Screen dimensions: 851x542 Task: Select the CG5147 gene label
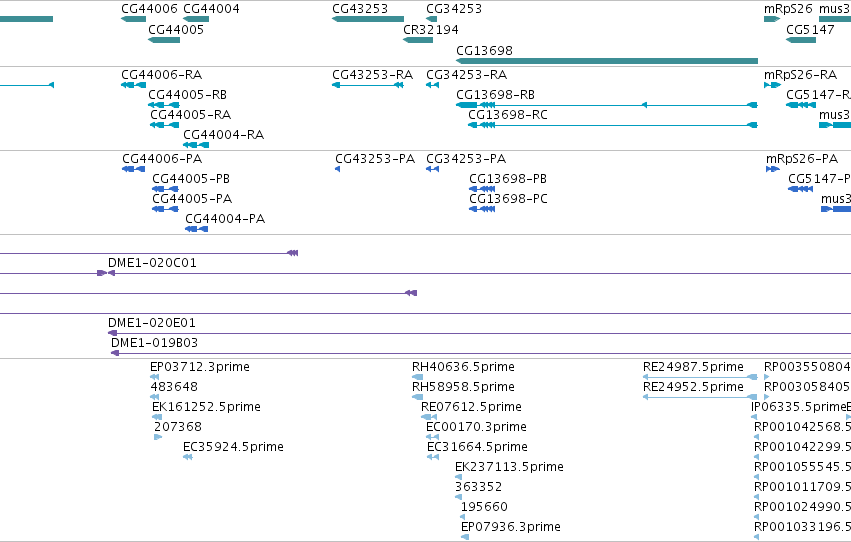click(810, 29)
